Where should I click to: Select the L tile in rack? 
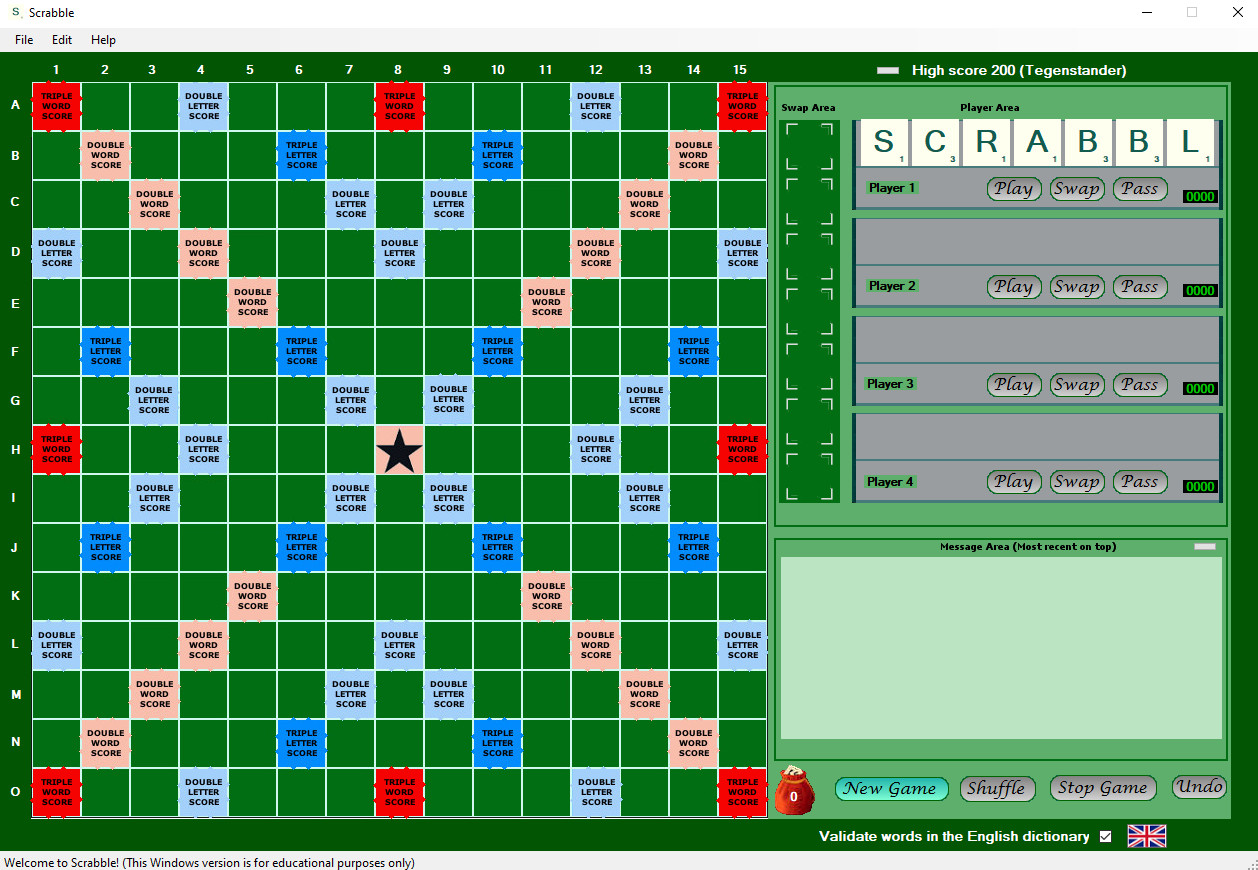(x=1190, y=143)
